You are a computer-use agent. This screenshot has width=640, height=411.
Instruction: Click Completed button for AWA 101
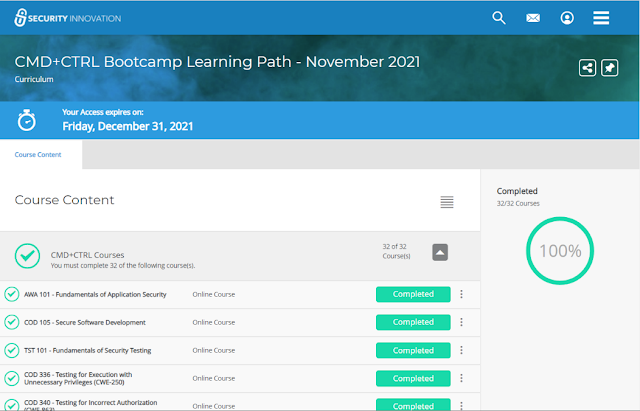pyautogui.click(x=413, y=294)
